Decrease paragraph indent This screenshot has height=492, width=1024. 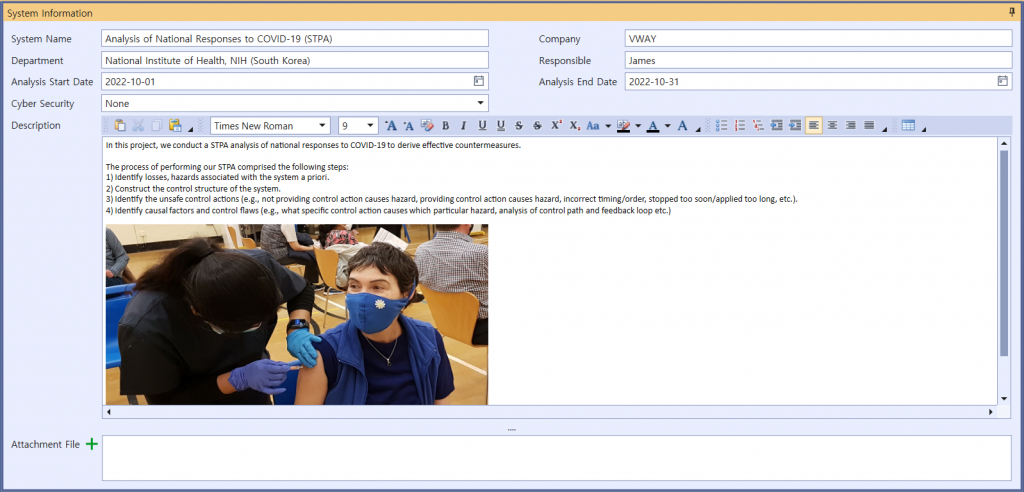pyautogui.click(x=776, y=125)
